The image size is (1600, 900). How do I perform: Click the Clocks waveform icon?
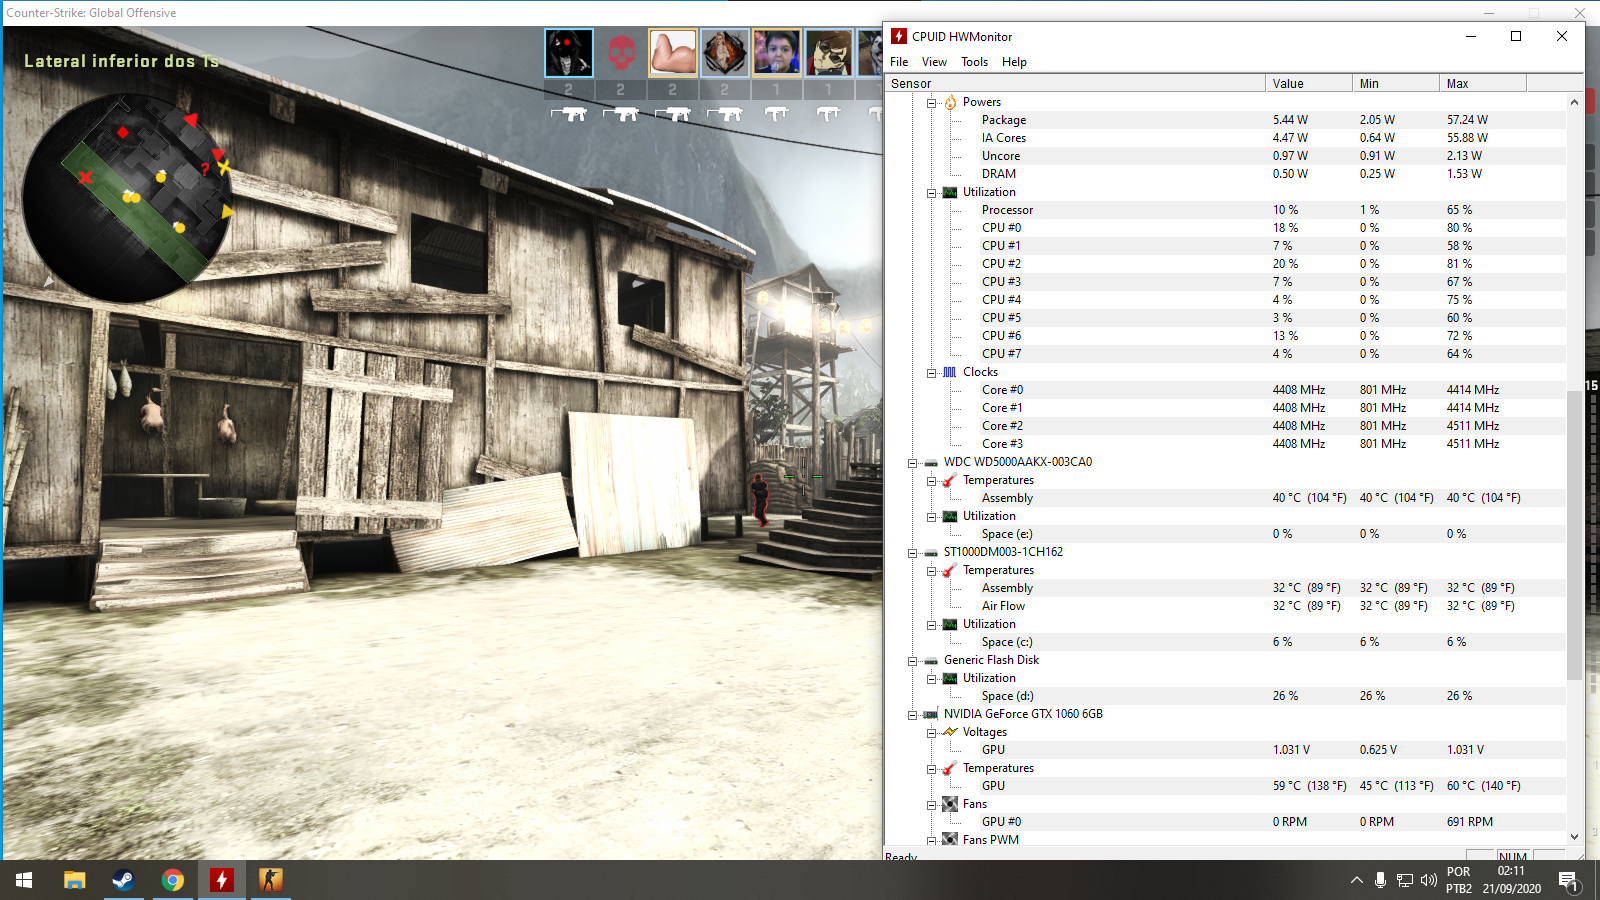950,372
